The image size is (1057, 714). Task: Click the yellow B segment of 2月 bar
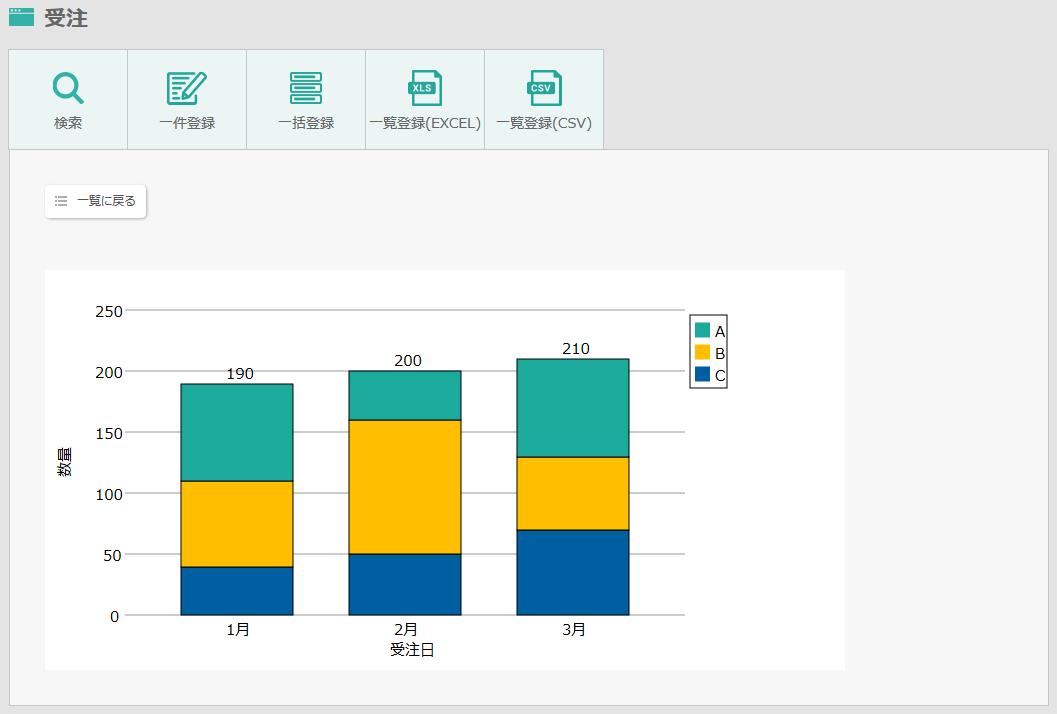tap(405, 487)
